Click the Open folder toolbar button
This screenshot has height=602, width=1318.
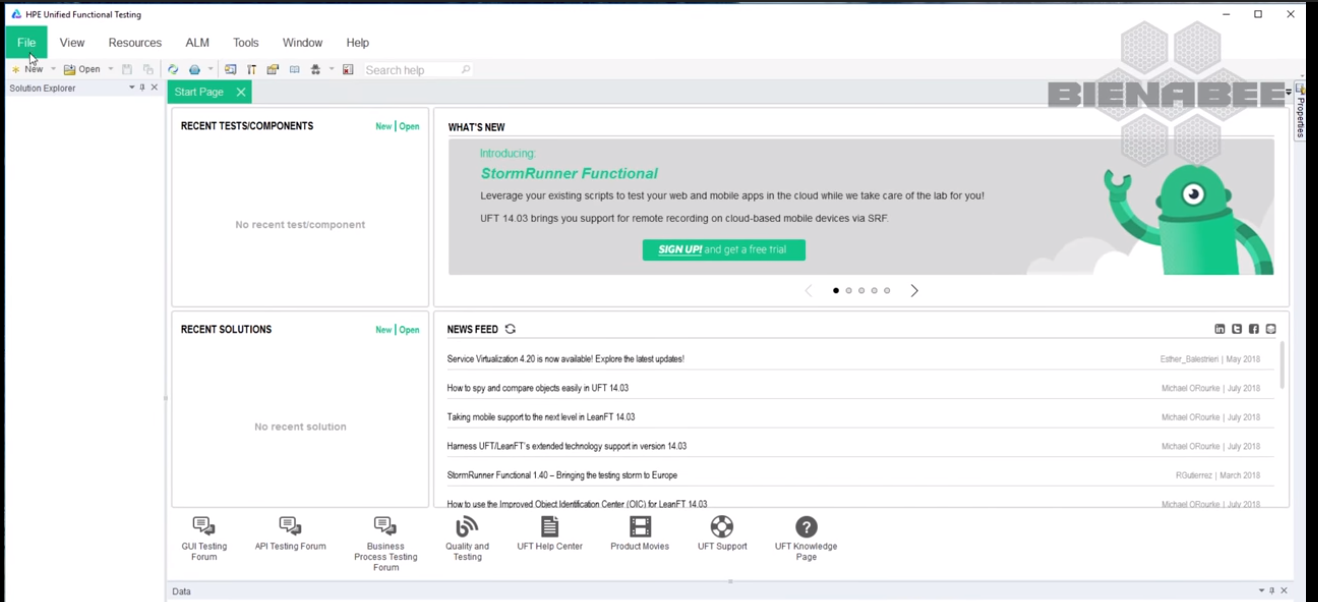(x=82, y=70)
